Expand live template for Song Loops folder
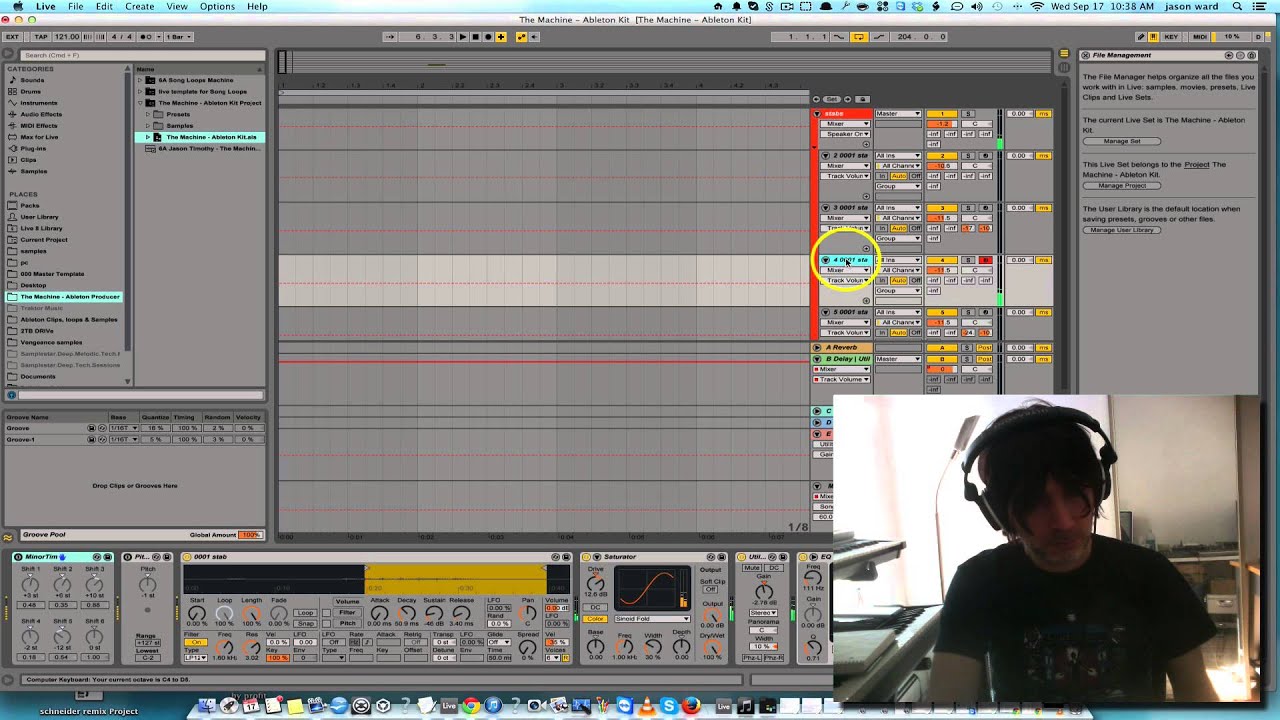 pos(140,91)
